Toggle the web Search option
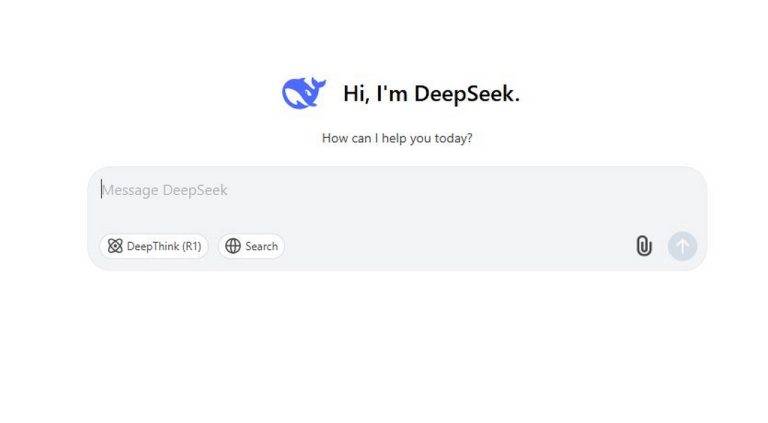This screenshot has height=423, width=768. pyautogui.click(x=251, y=246)
